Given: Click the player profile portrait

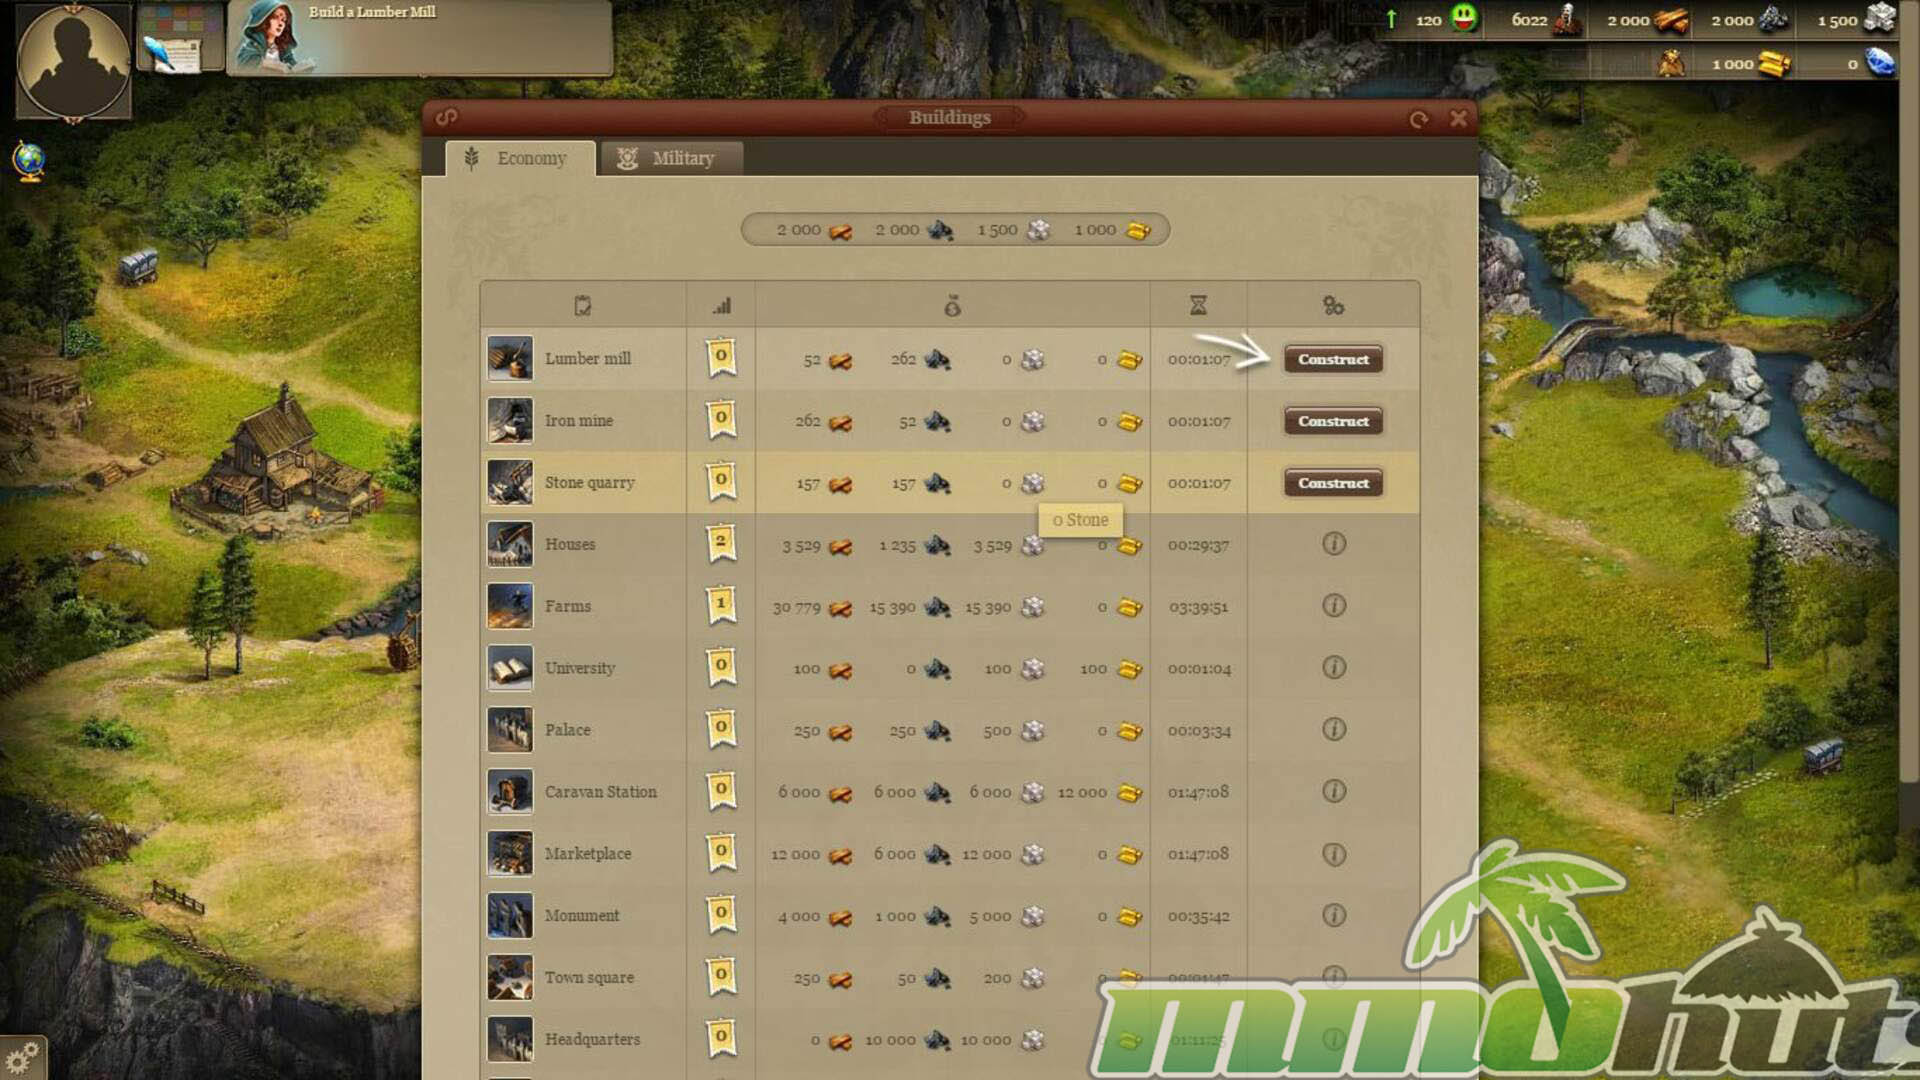Looking at the screenshot, I should click(x=73, y=60).
